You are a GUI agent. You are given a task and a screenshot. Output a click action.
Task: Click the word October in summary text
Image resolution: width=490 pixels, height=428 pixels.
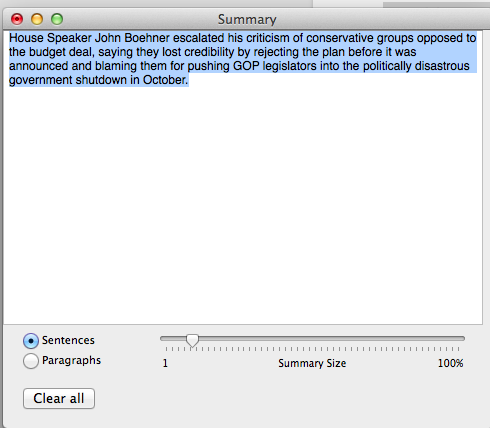point(165,80)
